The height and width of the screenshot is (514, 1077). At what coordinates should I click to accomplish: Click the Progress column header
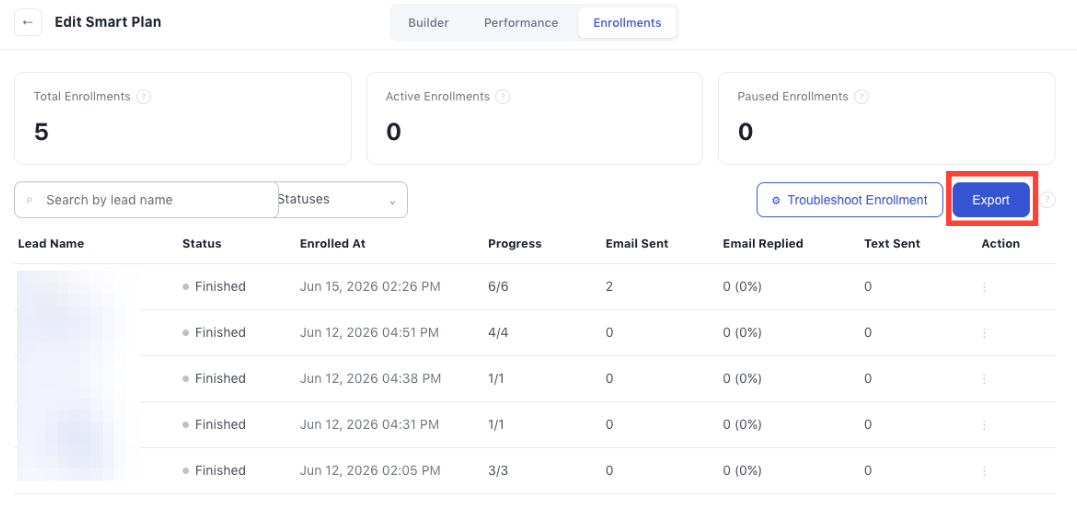514,243
